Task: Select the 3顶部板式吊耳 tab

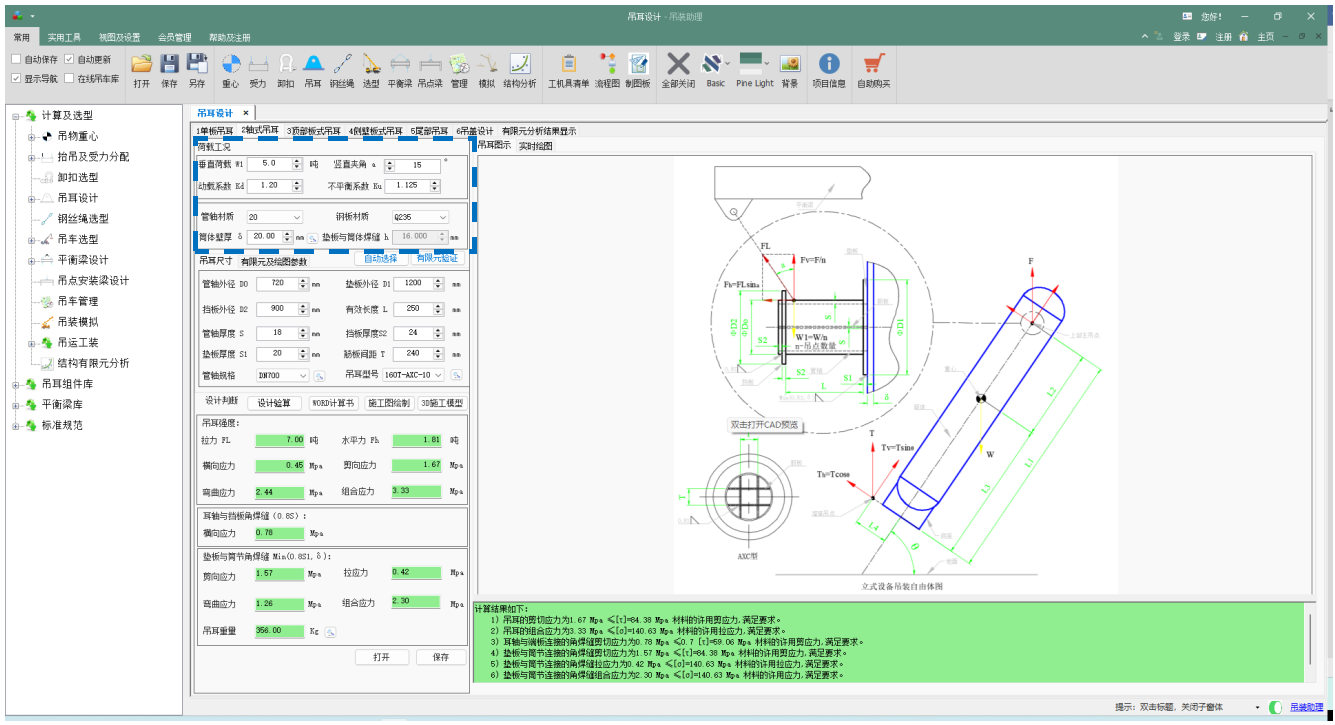Action: coord(314,131)
